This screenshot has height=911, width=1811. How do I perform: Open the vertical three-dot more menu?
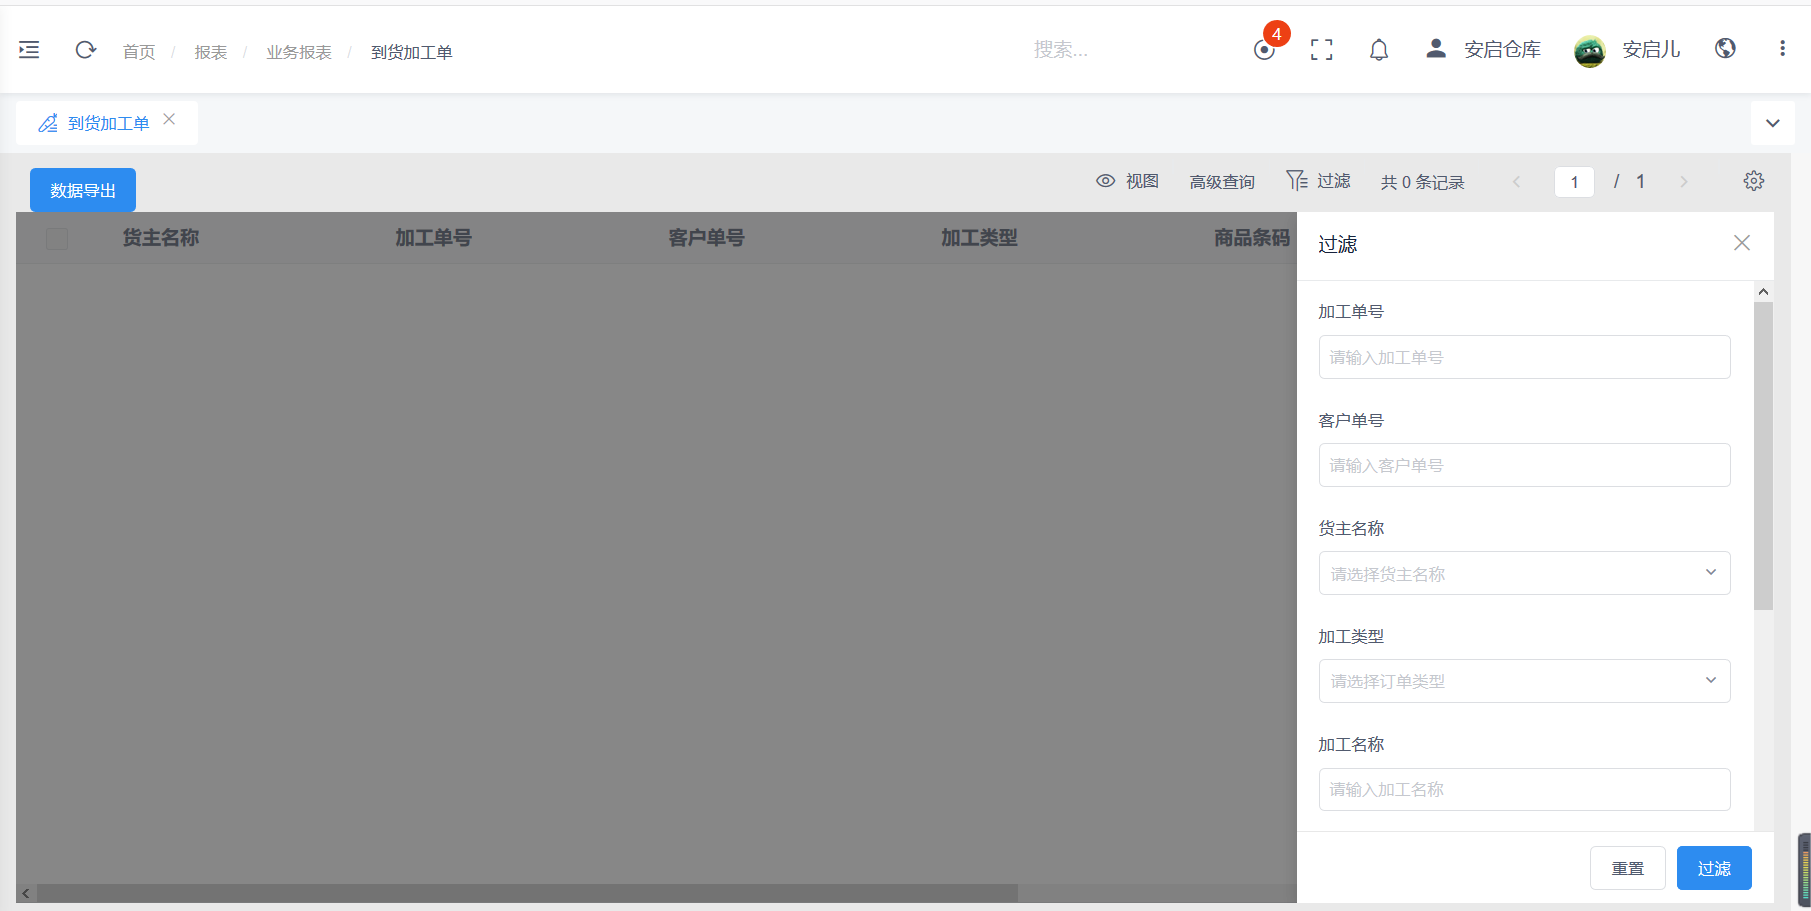tap(1782, 48)
